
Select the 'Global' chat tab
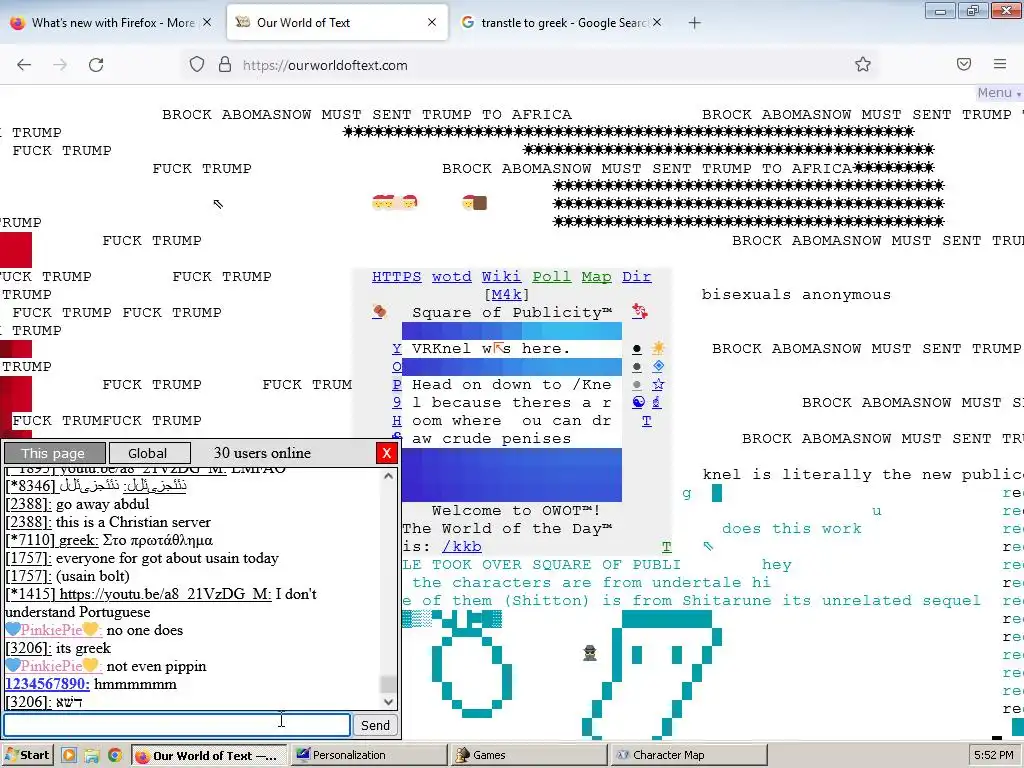tap(150, 453)
